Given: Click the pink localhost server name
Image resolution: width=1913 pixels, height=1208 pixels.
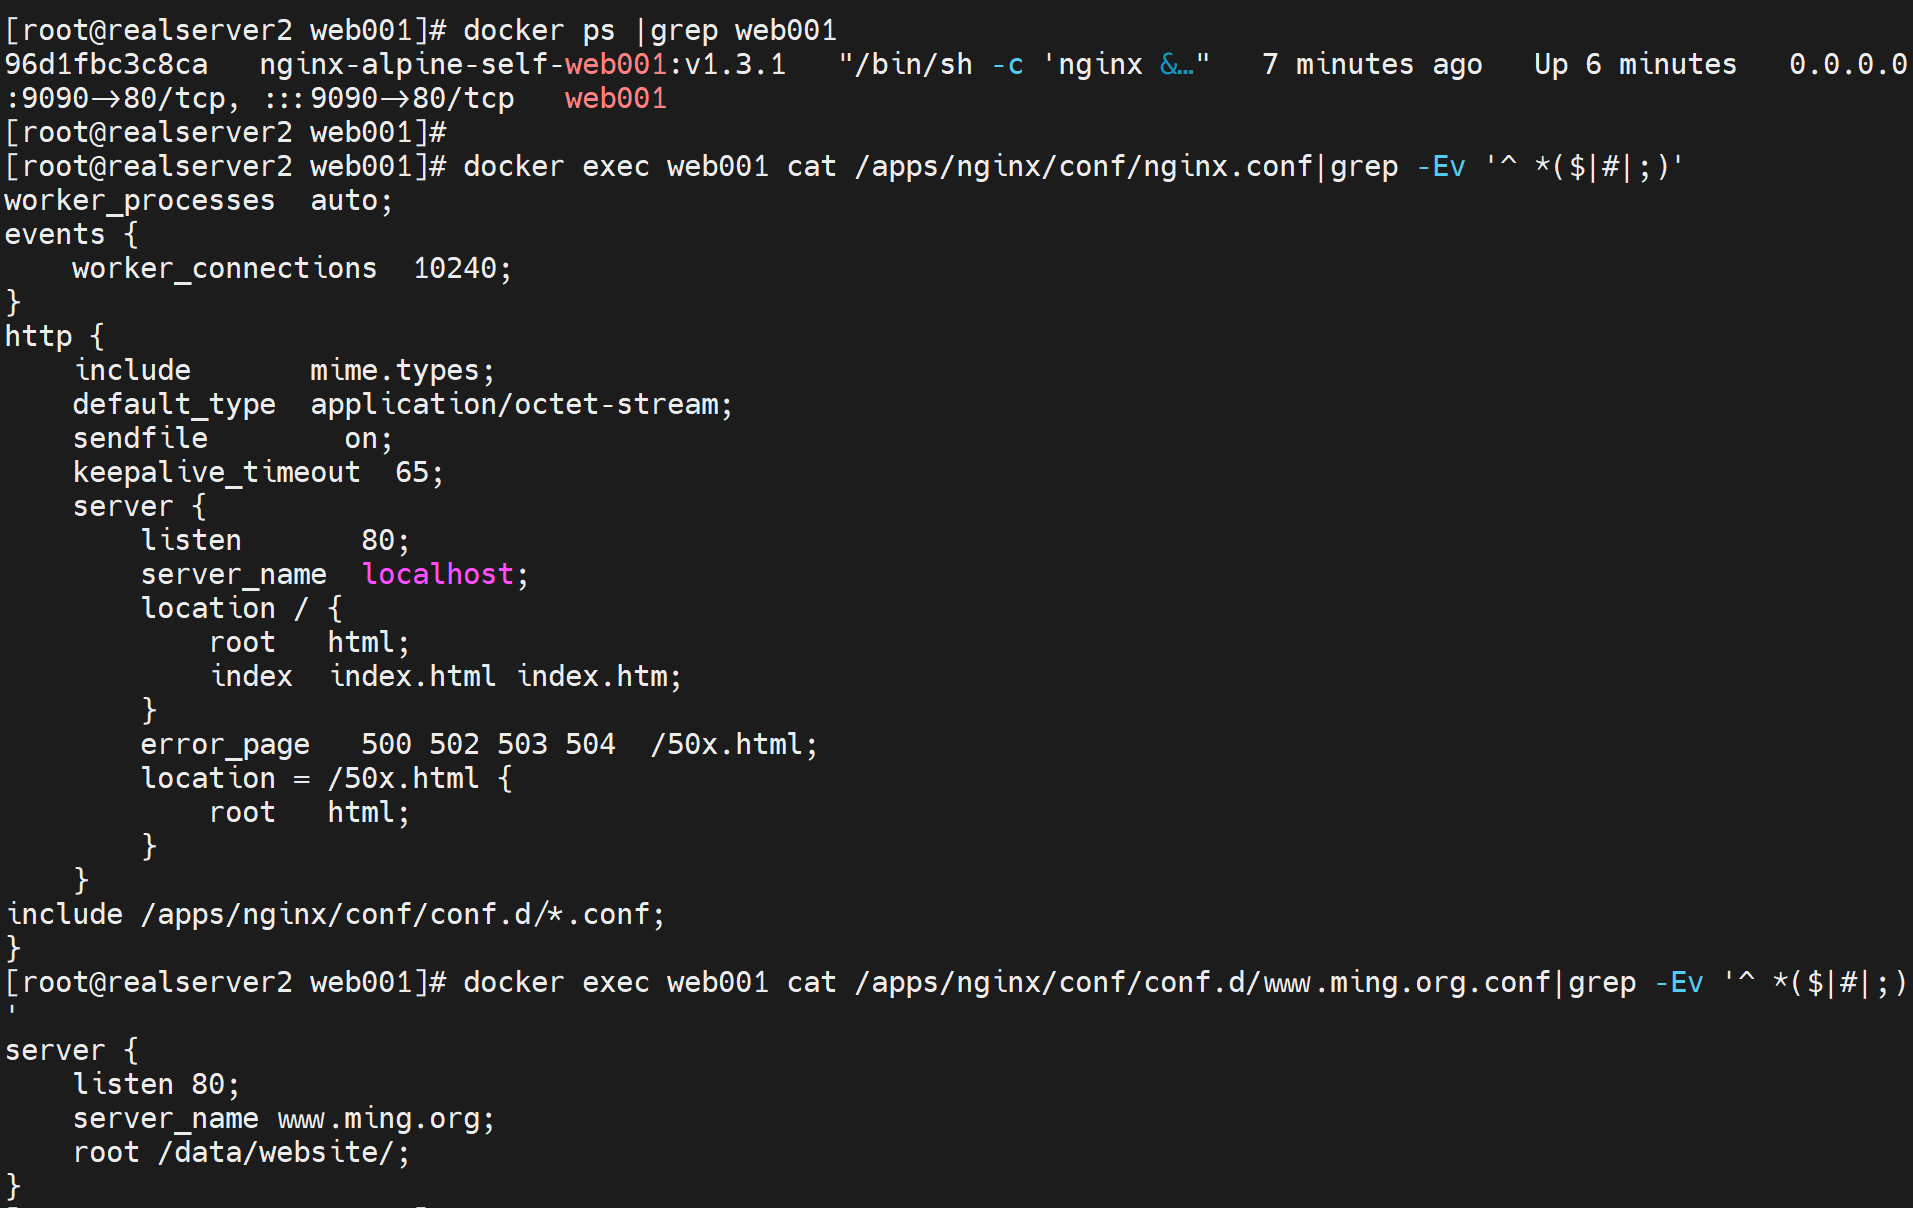Looking at the screenshot, I should coord(438,574).
